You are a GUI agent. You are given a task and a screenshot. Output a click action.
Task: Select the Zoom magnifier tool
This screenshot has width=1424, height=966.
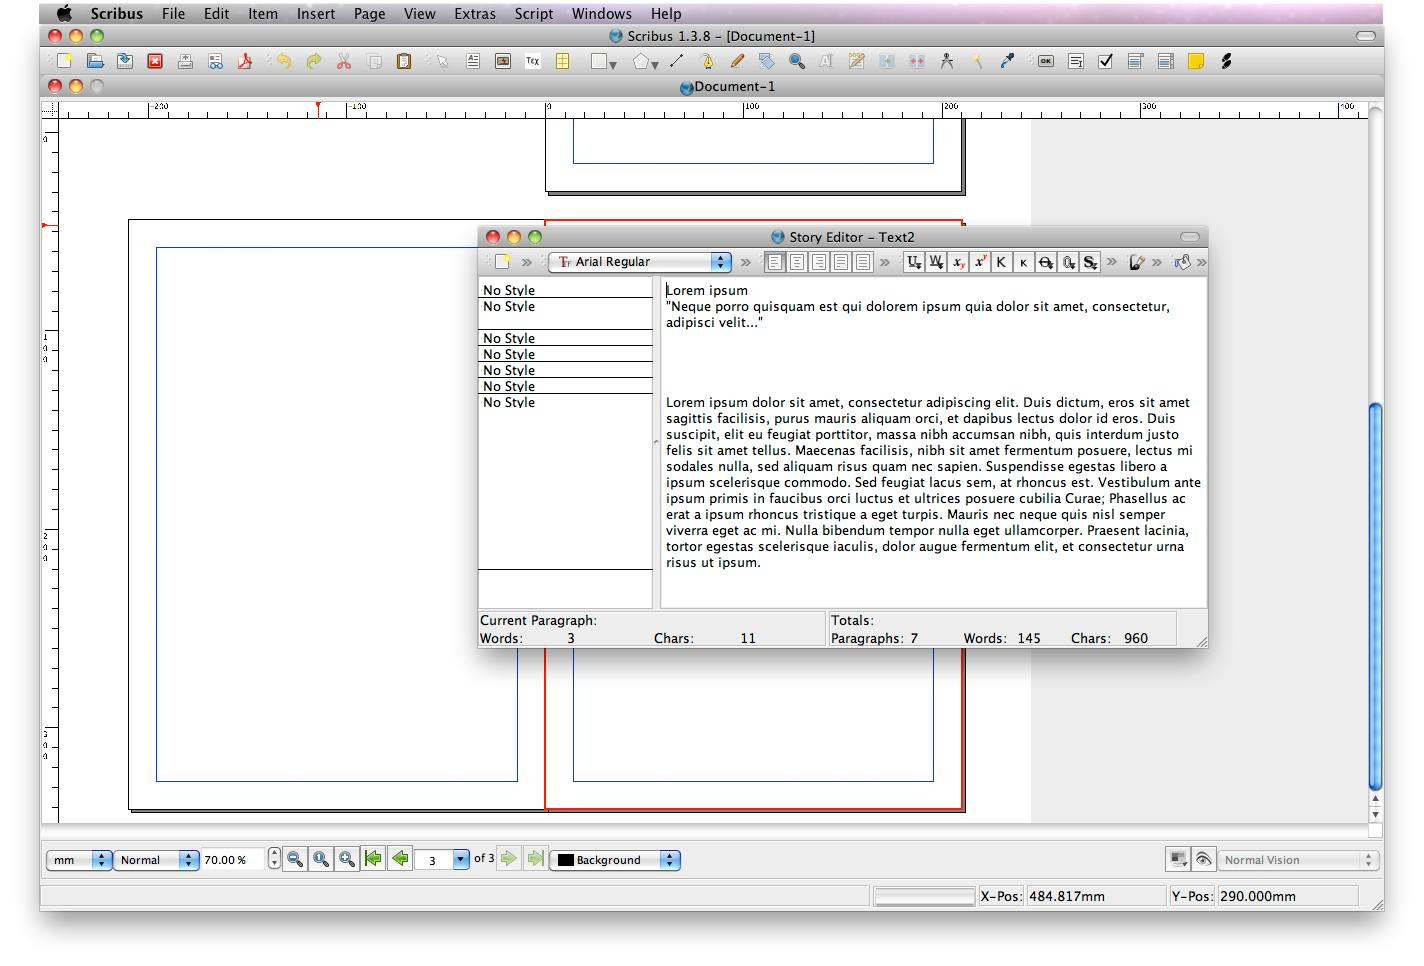tap(797, 61)
